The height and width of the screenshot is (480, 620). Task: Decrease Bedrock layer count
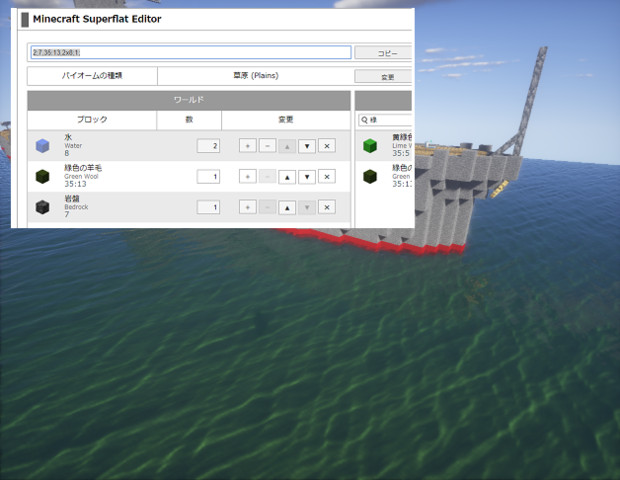[267, 207]
